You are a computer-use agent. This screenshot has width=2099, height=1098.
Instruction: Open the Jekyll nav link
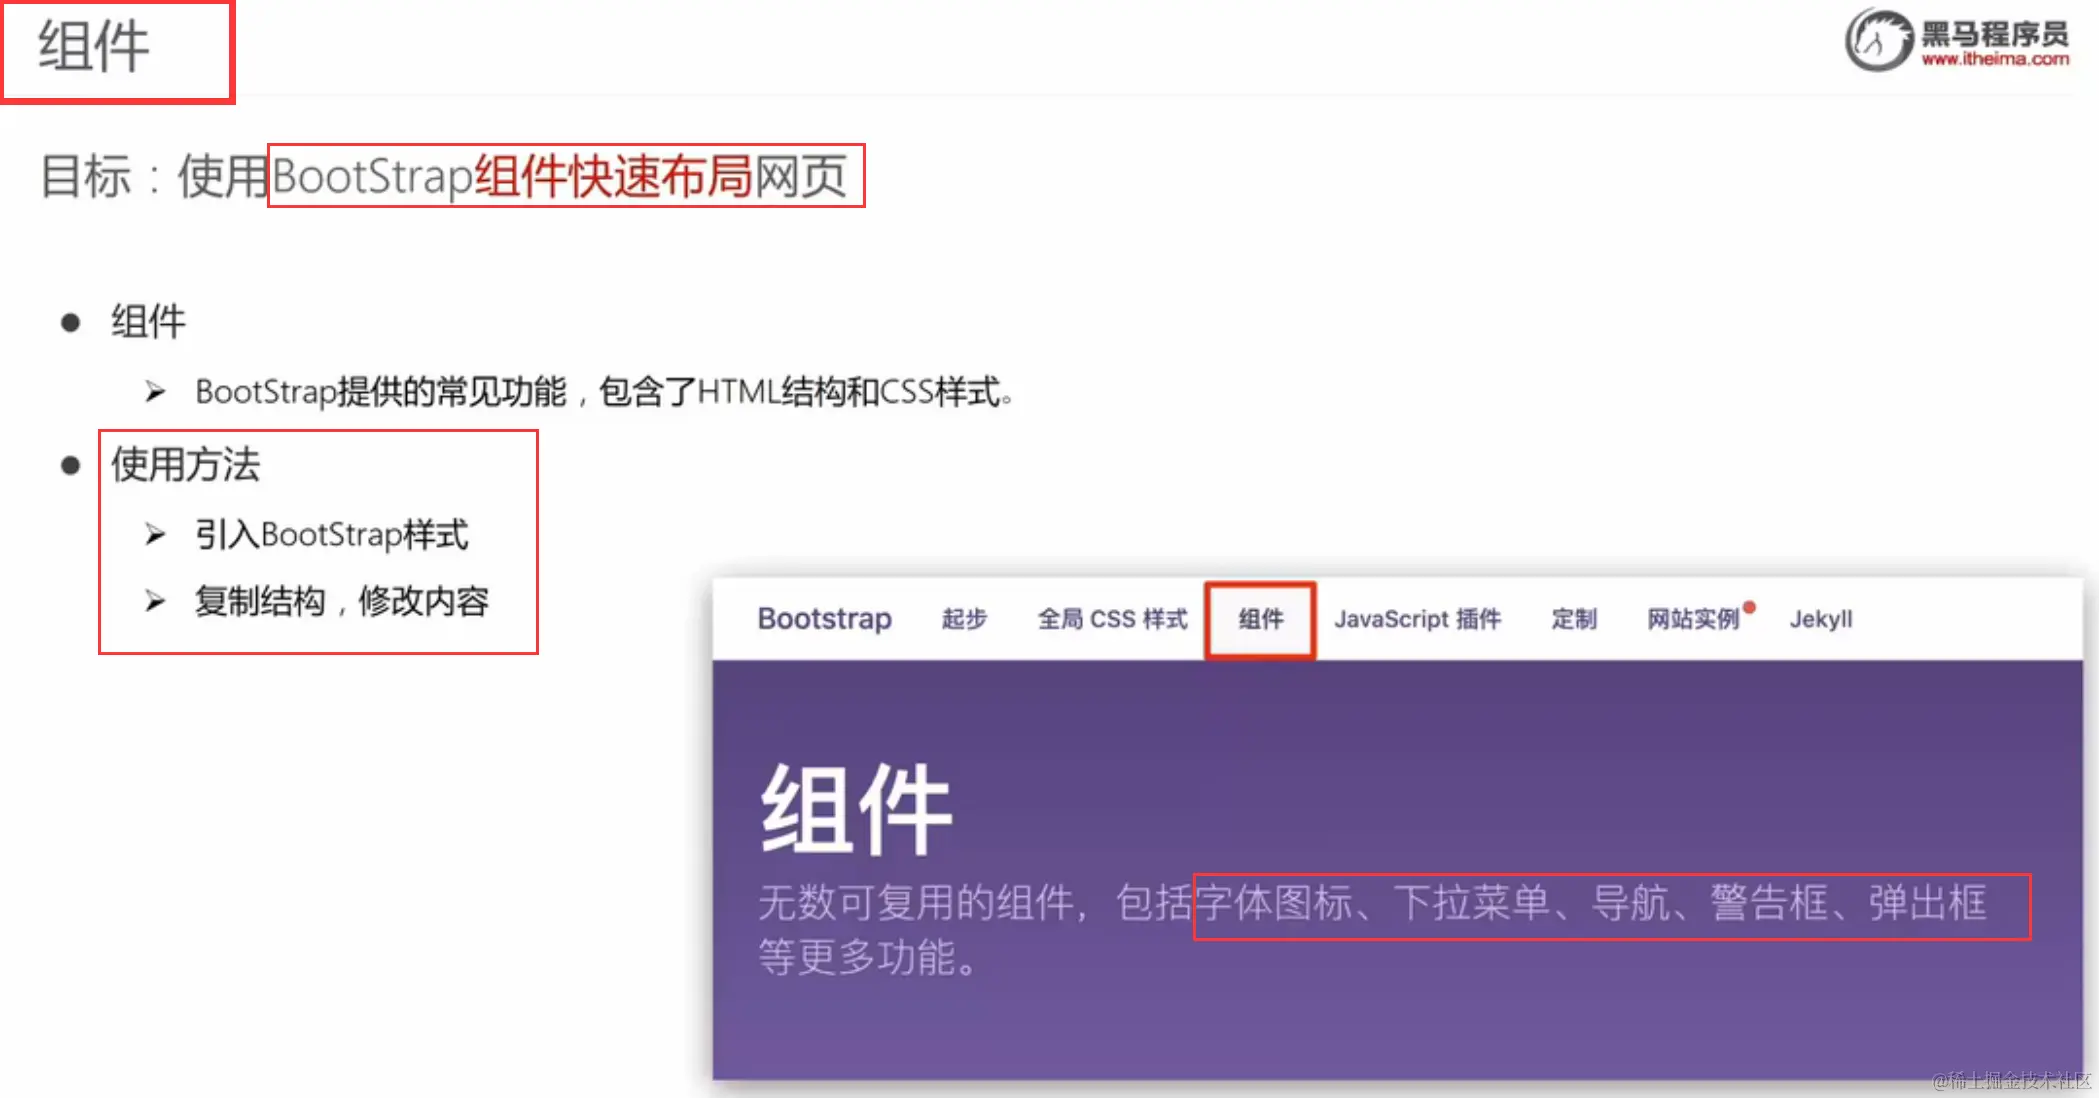pyautogui.click(x=1820, y=620)
